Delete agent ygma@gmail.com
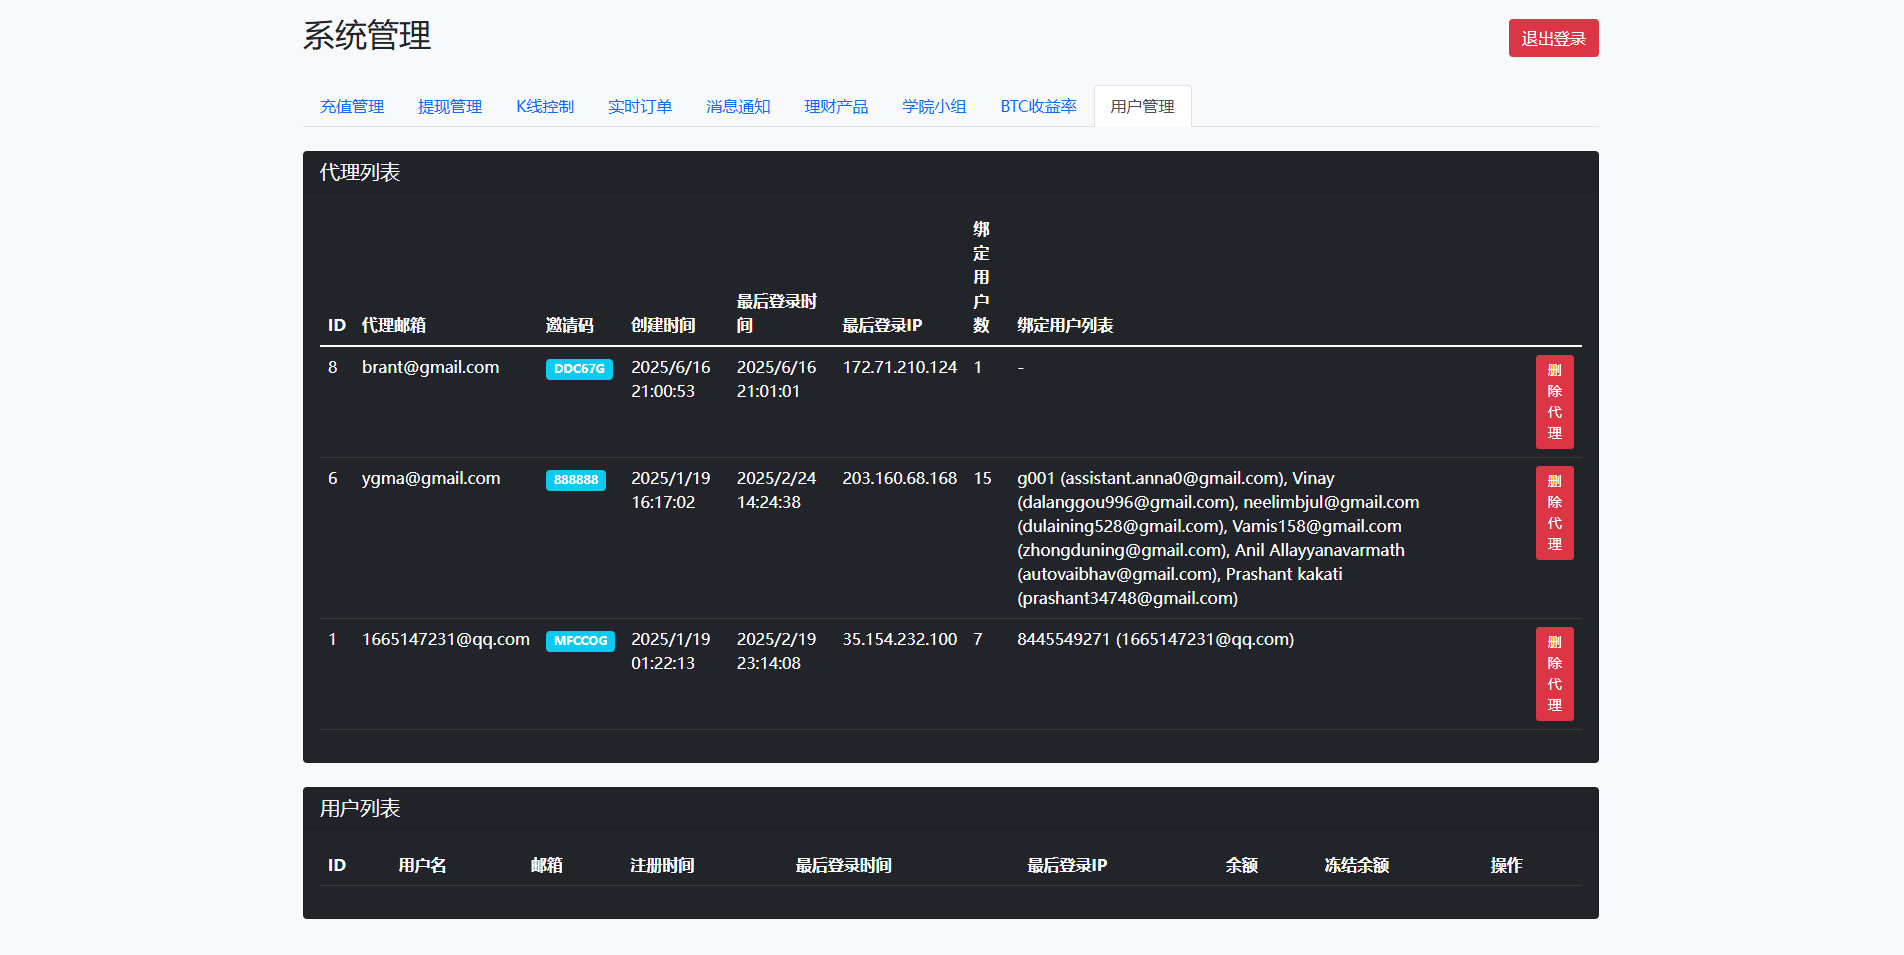1904x955 pixels. pyautogui.click(x=1554, y=513)
